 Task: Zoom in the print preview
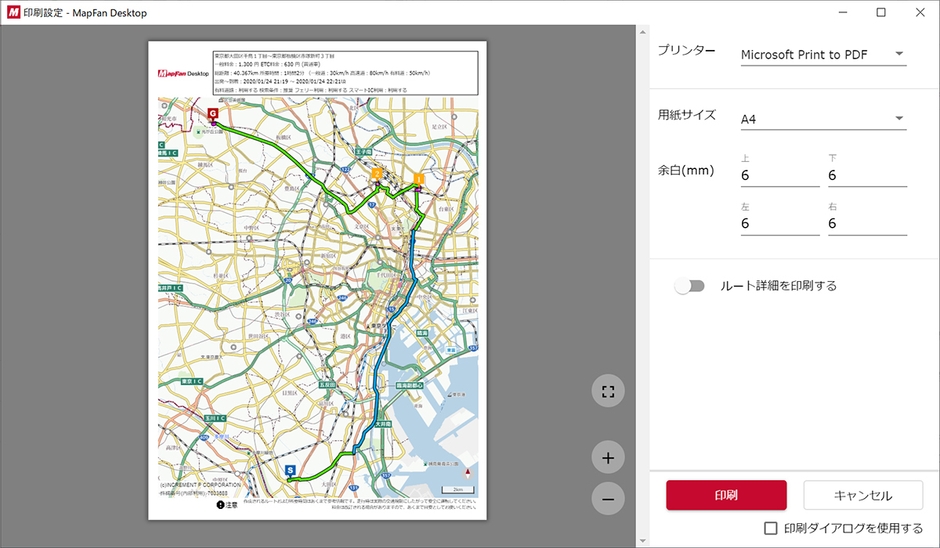(x=608, y=459)
